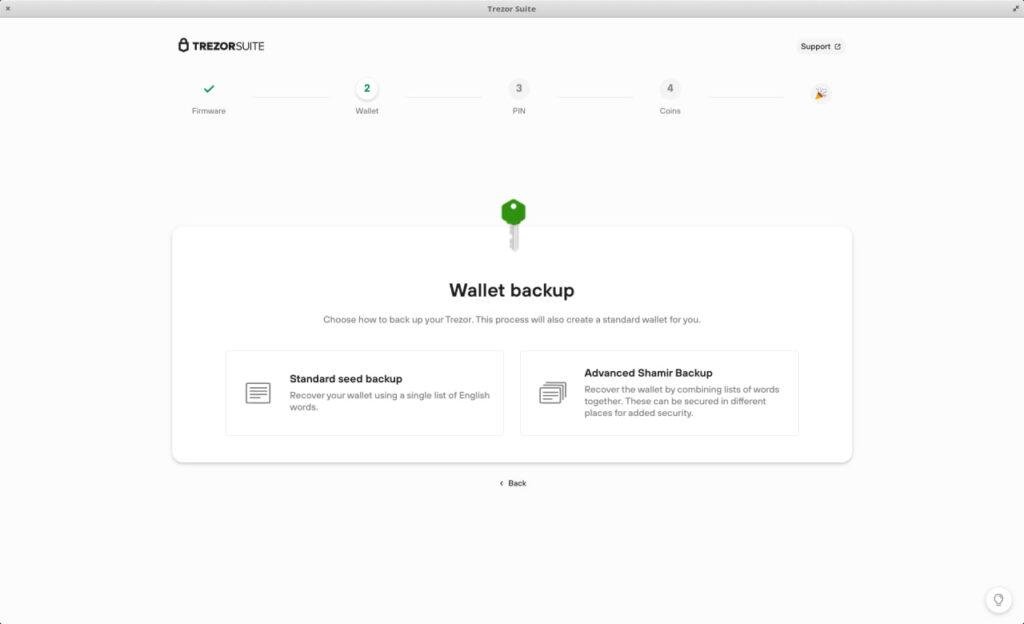
Task: Click the party popper final step icon
Action: [821, 94]
